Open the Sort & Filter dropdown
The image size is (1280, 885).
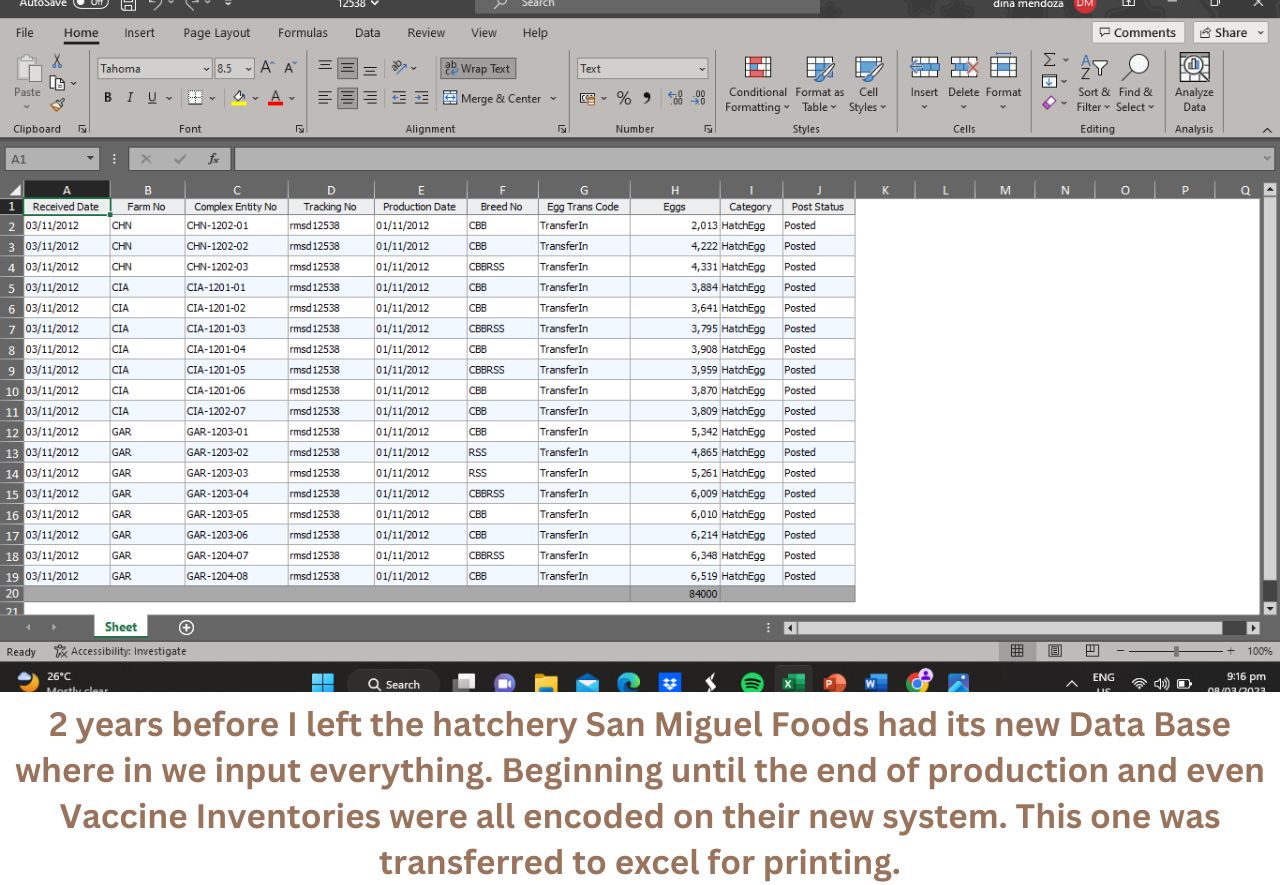click(1093, 84)
